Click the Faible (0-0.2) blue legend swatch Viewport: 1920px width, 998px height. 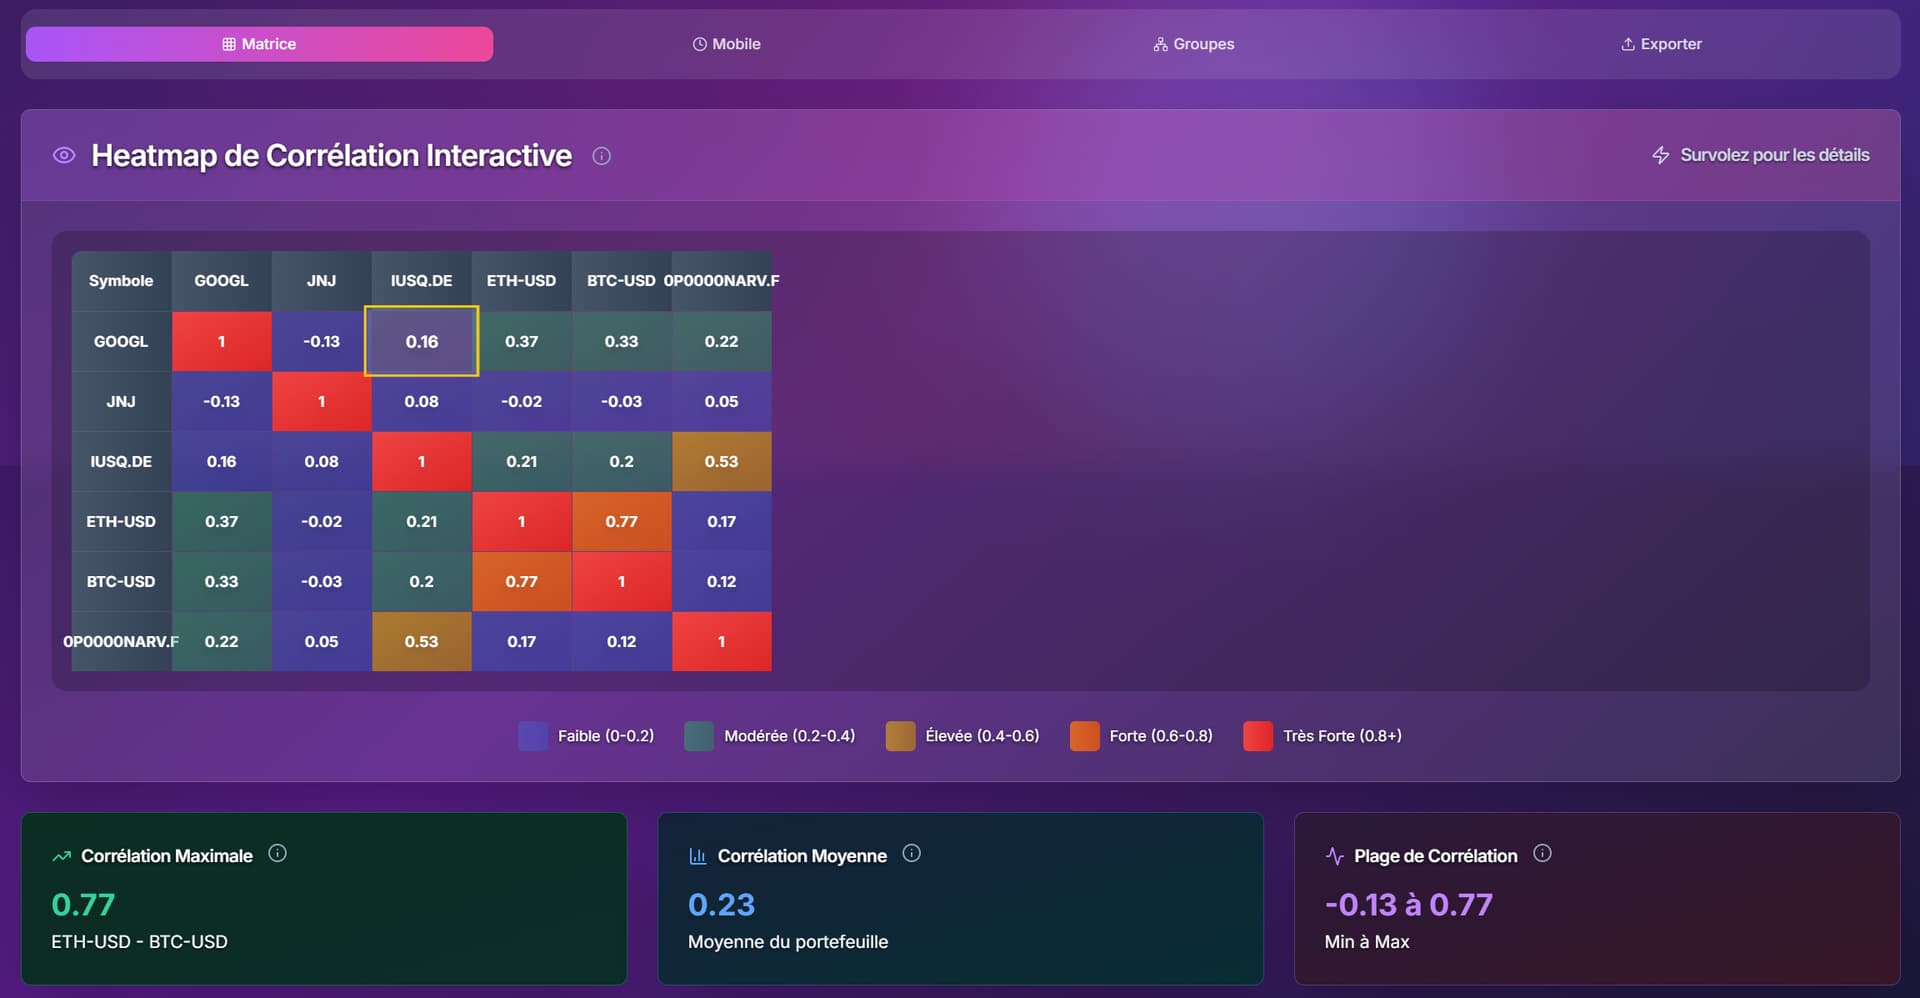(533, 736)
